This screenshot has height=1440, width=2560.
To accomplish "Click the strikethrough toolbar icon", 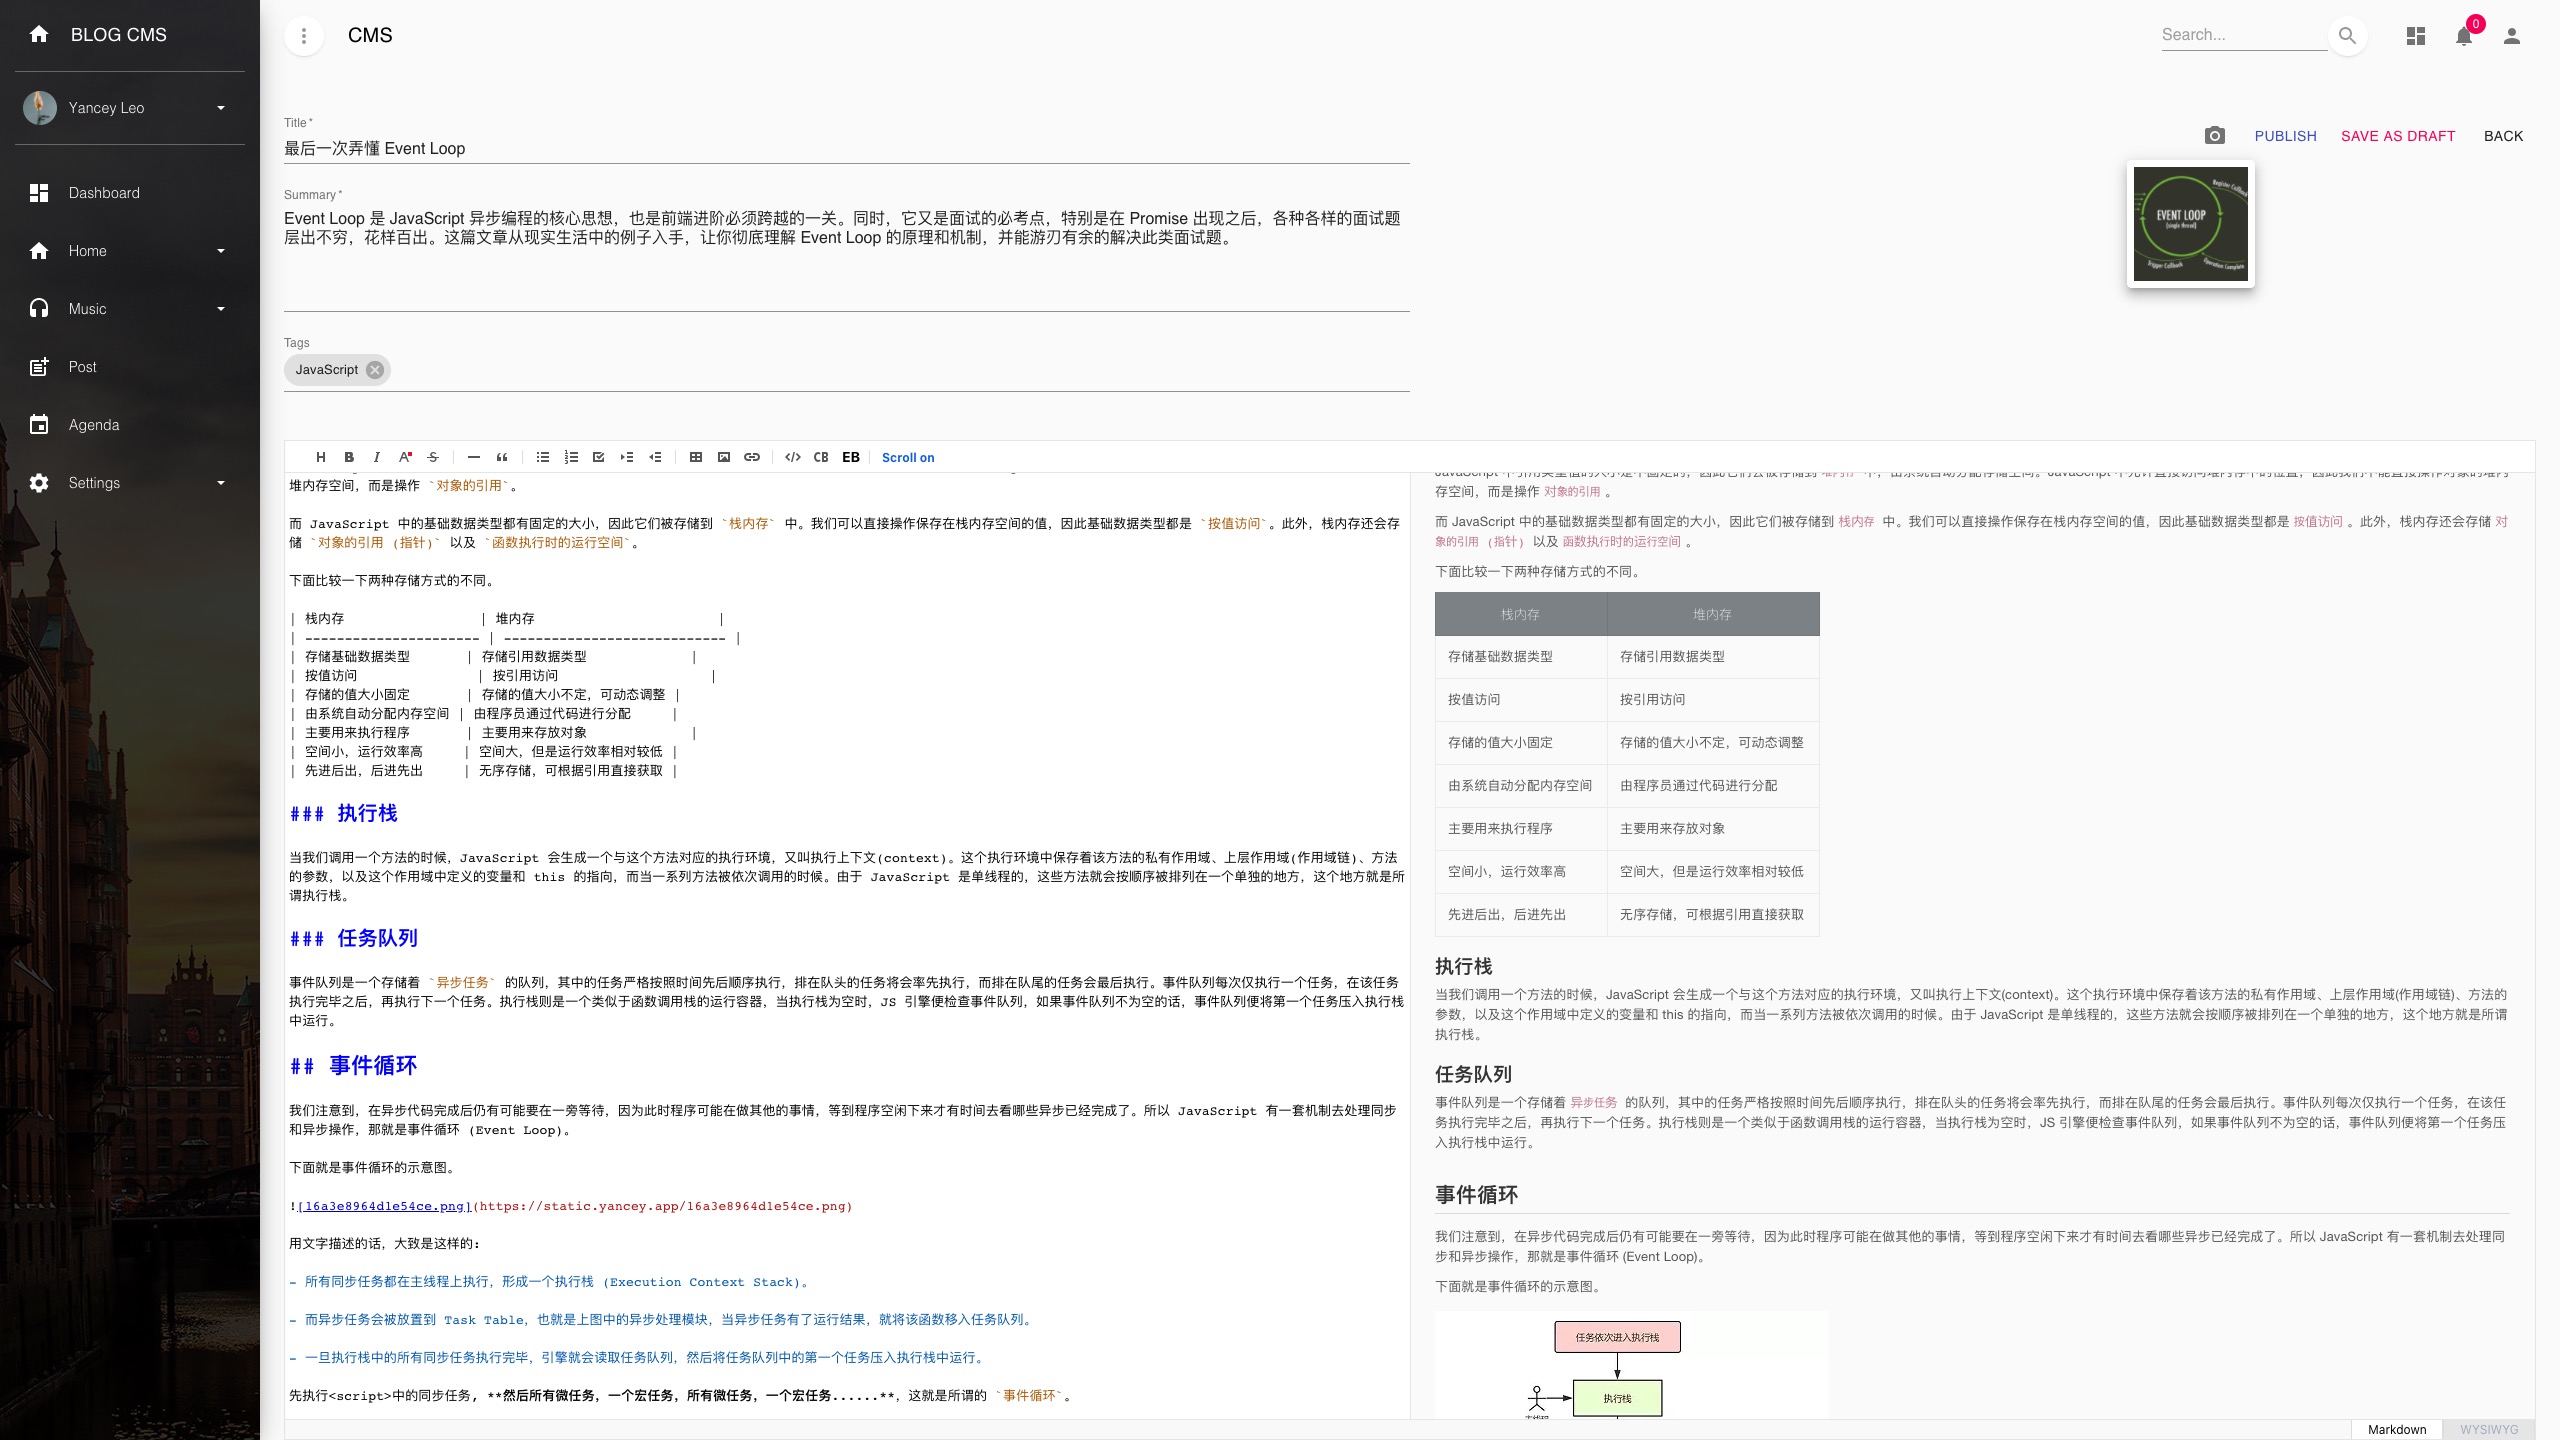I will [433, 457].
